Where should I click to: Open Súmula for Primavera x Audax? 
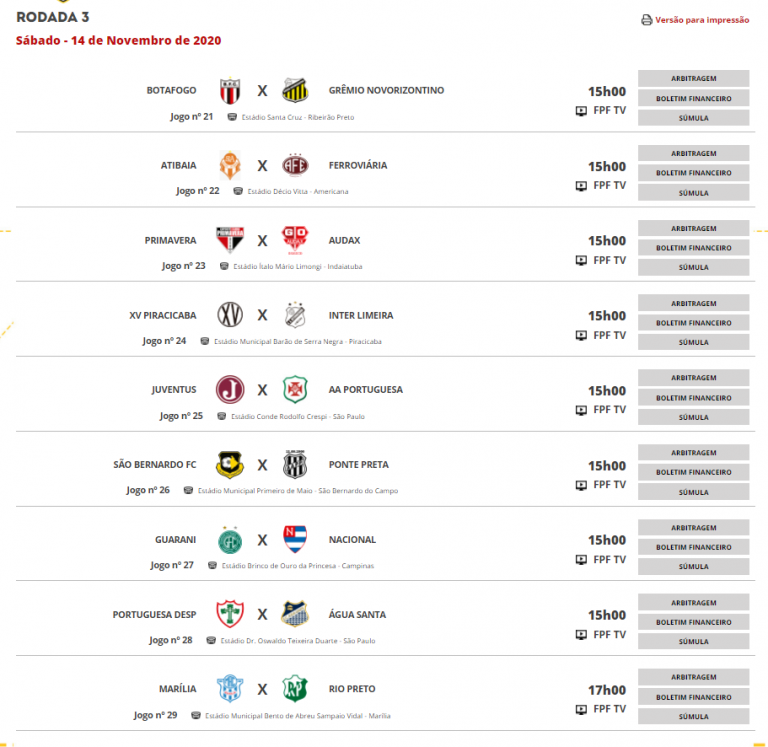coord(694,267)
